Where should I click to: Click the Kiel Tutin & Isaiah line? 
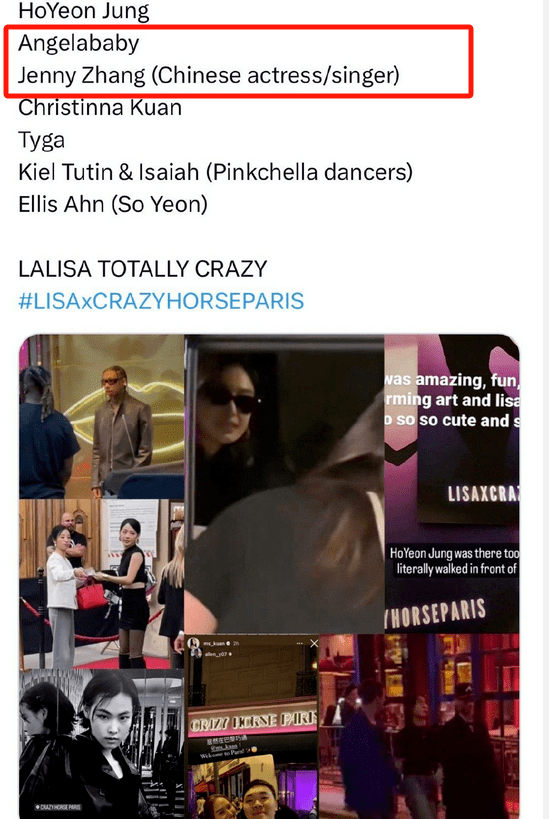click(216, 172)
